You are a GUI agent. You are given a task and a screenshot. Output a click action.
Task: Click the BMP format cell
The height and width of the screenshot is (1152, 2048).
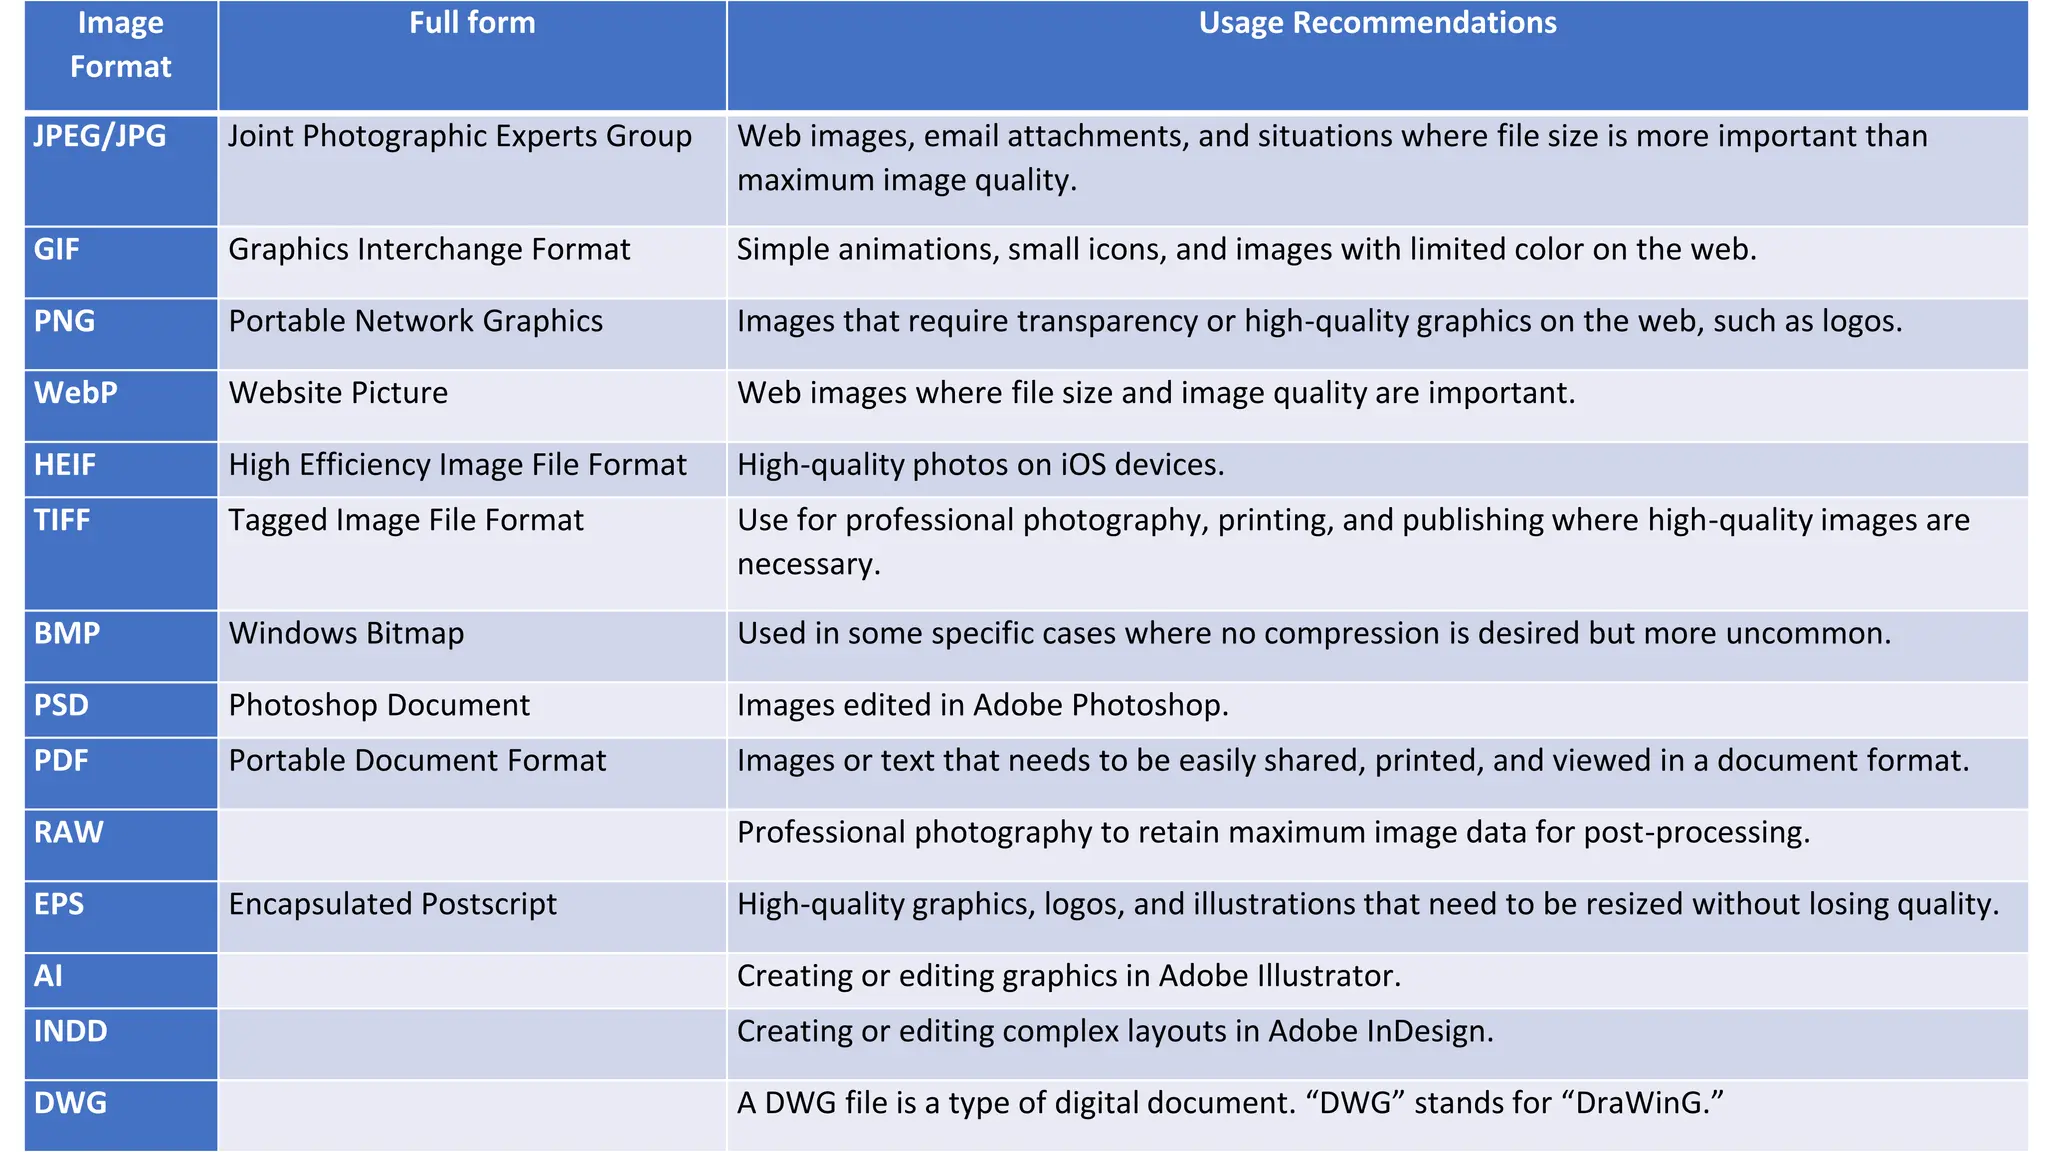tap(67, 634)
